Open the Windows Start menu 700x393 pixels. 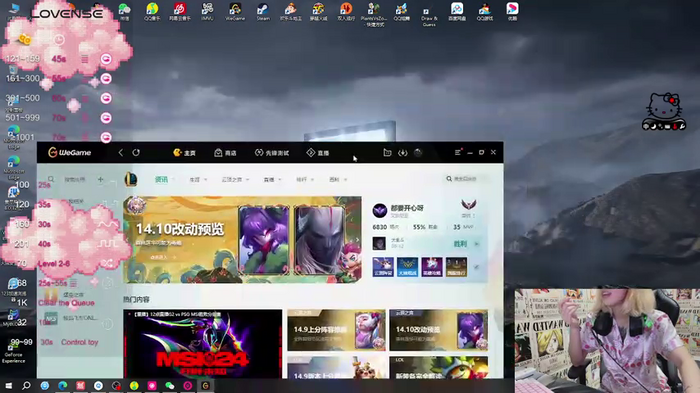point(8,385)
